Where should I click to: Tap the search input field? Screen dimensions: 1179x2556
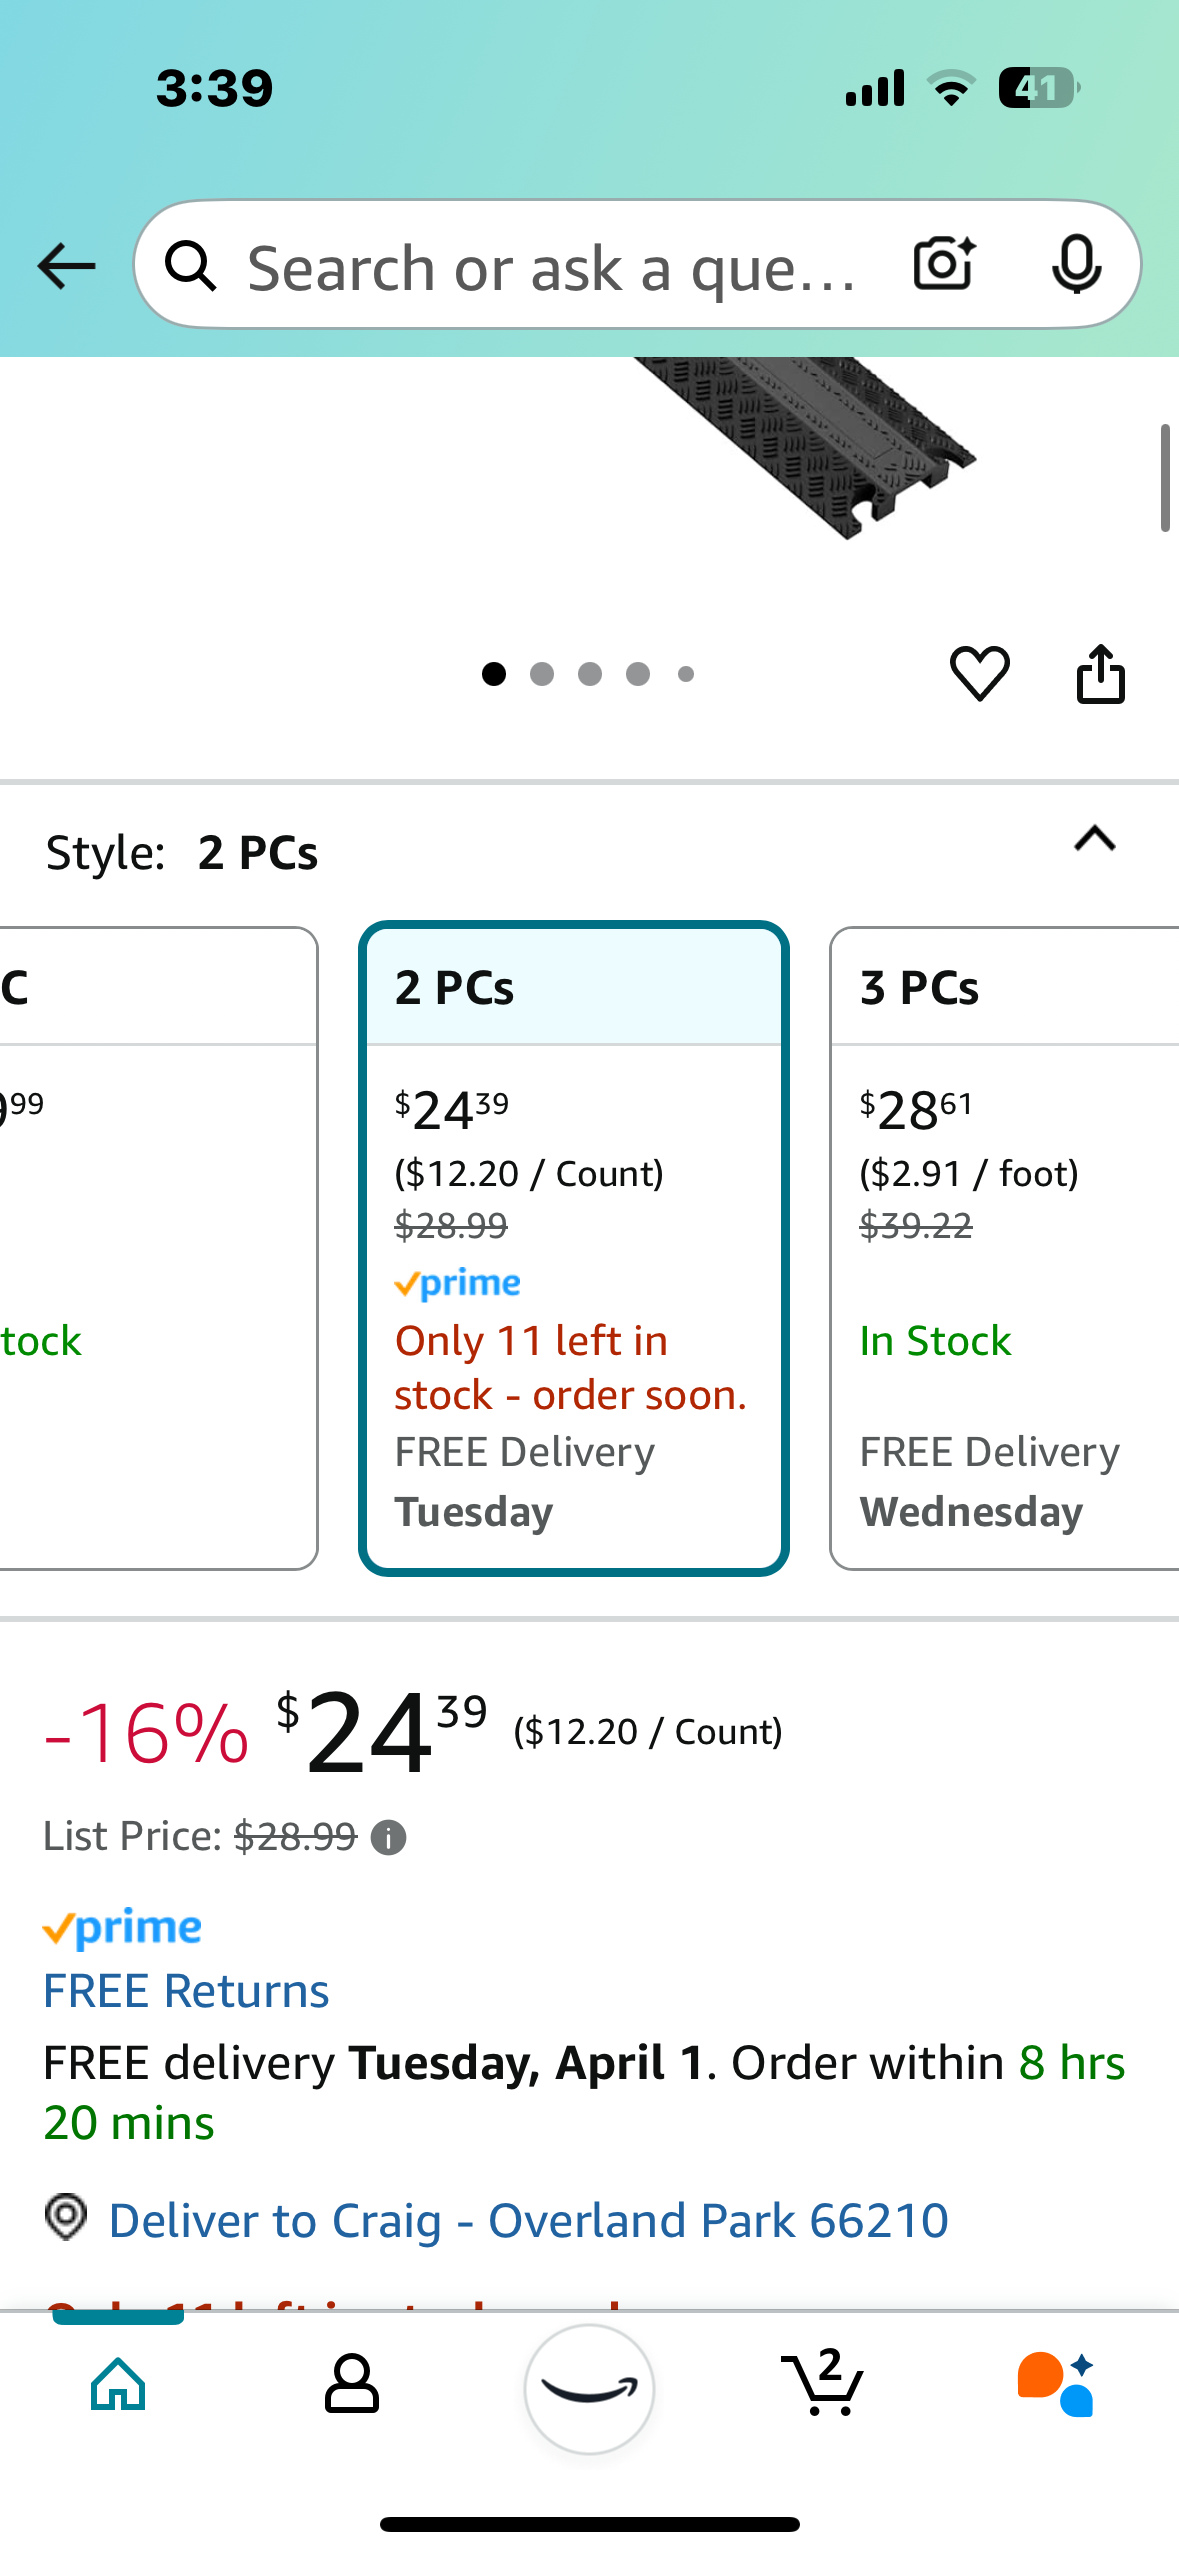(550, 268)
